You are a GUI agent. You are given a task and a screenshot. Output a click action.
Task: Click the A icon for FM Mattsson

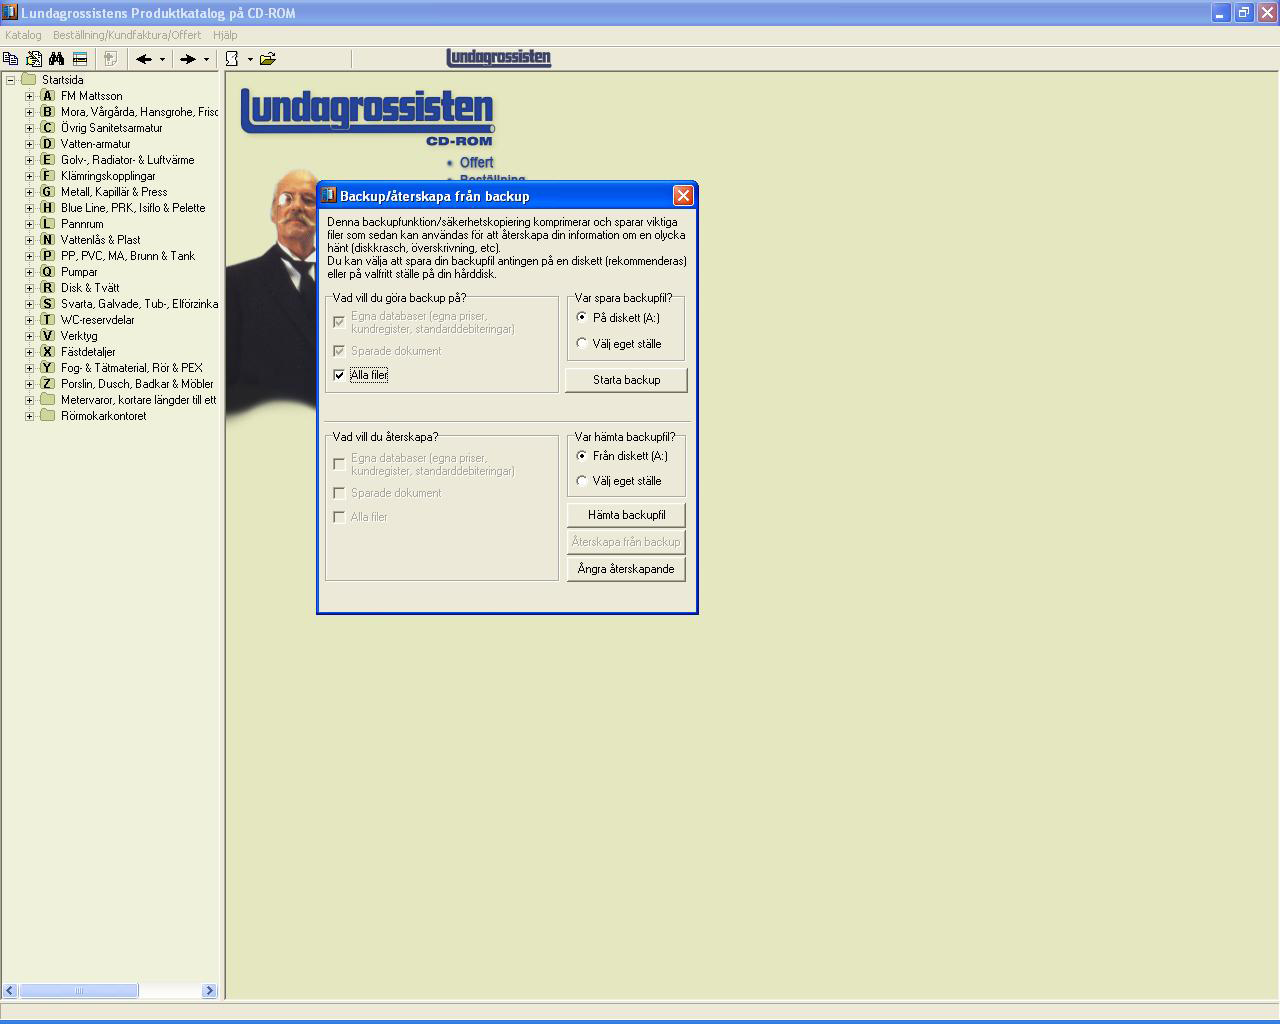click(x=47, y=96)
